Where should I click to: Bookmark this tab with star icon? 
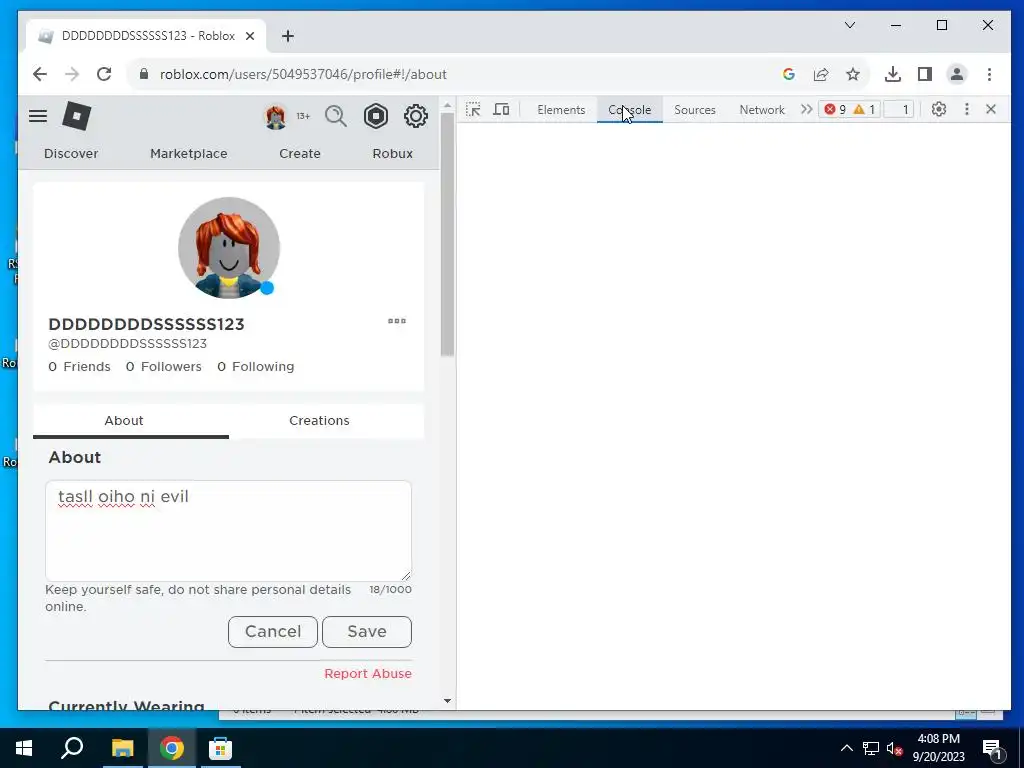(x=853, y=74)
